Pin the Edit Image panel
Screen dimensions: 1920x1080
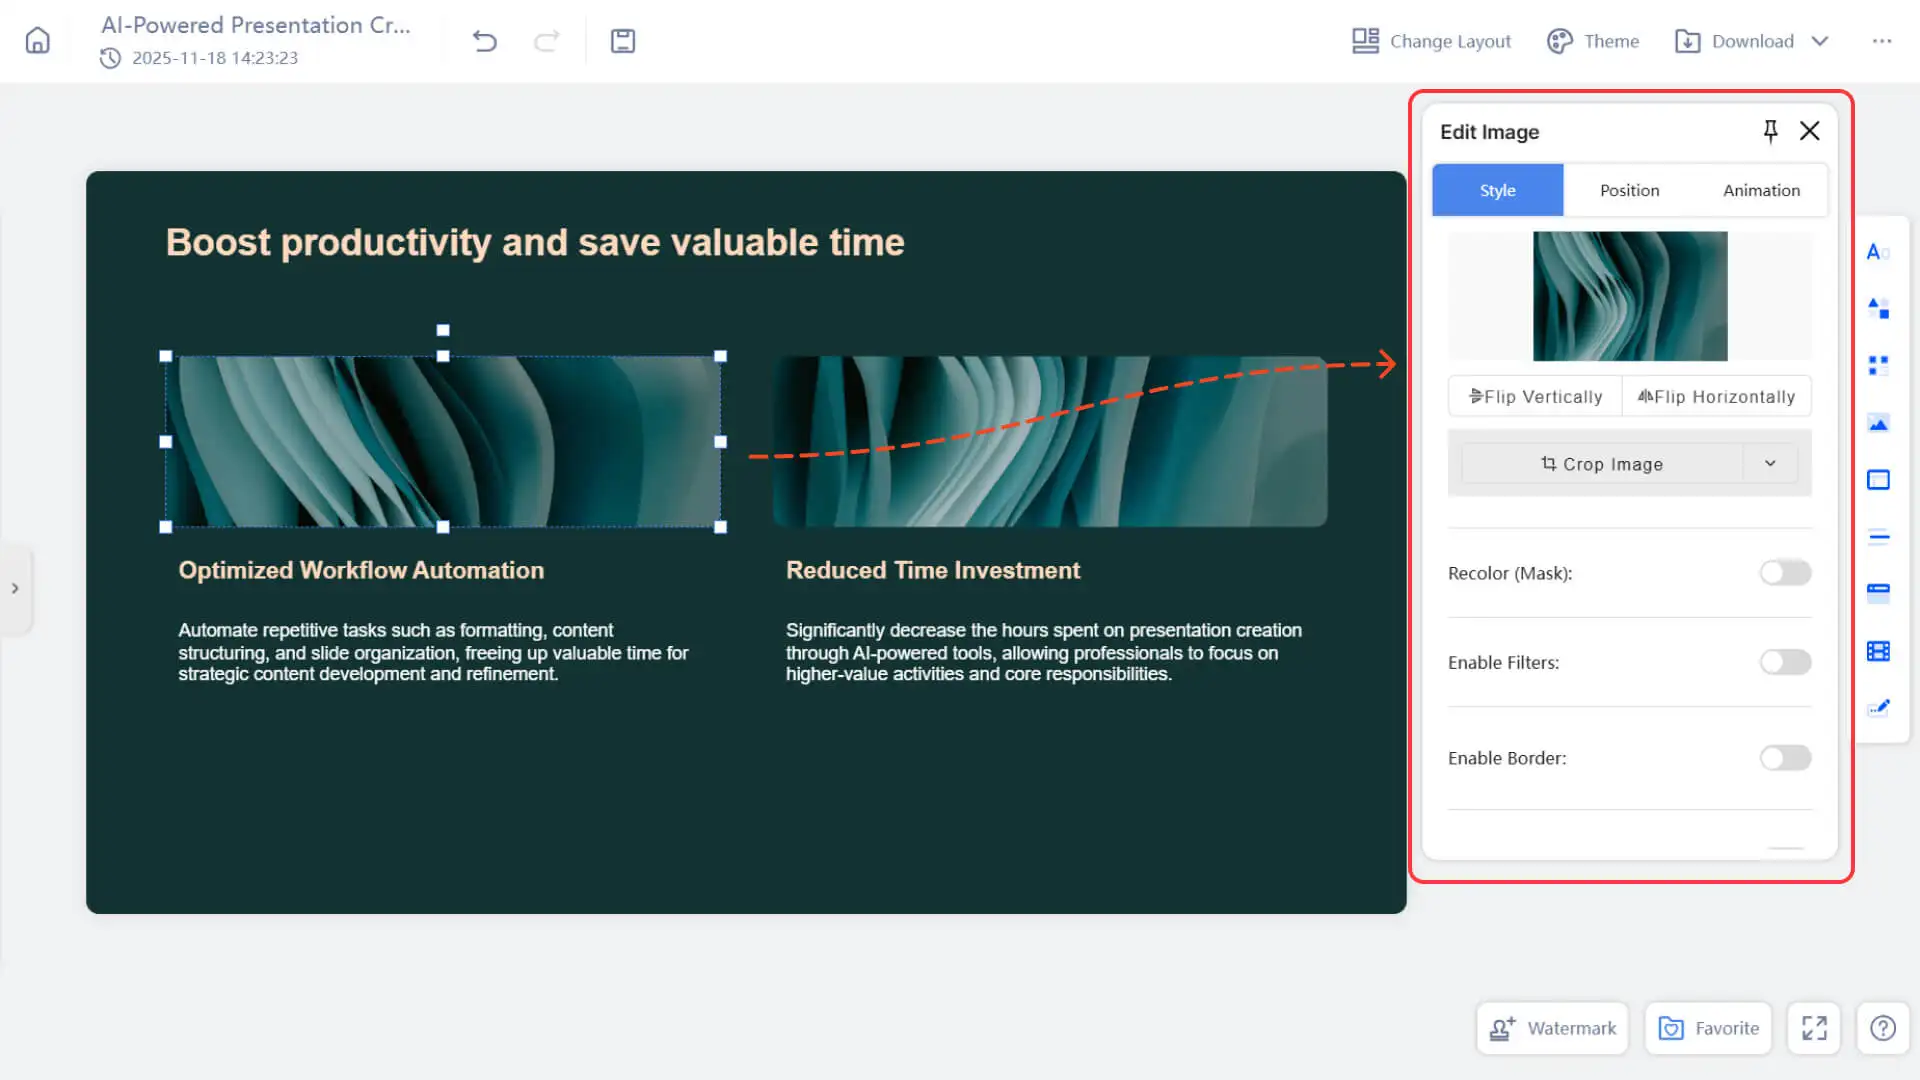pos(1770,131)
